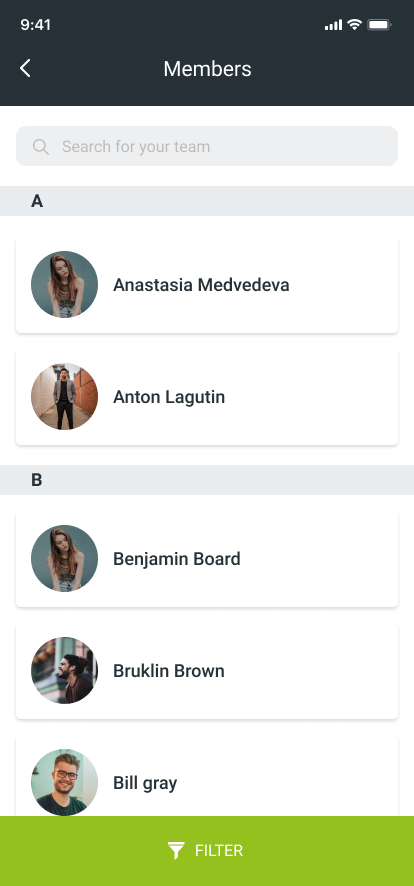Choose Bruklin Brown from the list

tap(207, 671)
